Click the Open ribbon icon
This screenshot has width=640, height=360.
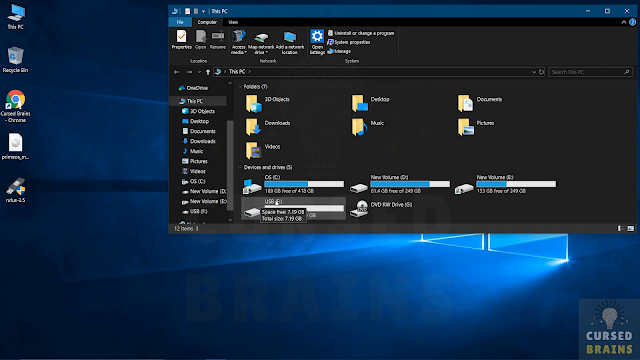click(200, 40)
